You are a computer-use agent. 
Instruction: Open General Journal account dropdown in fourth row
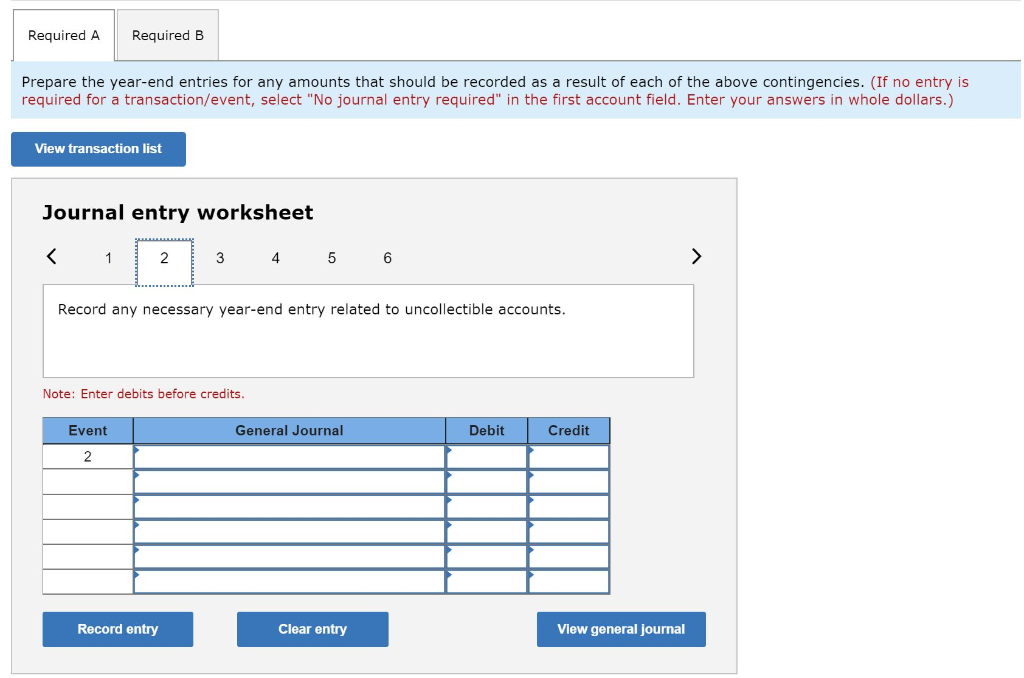(289, 531)
